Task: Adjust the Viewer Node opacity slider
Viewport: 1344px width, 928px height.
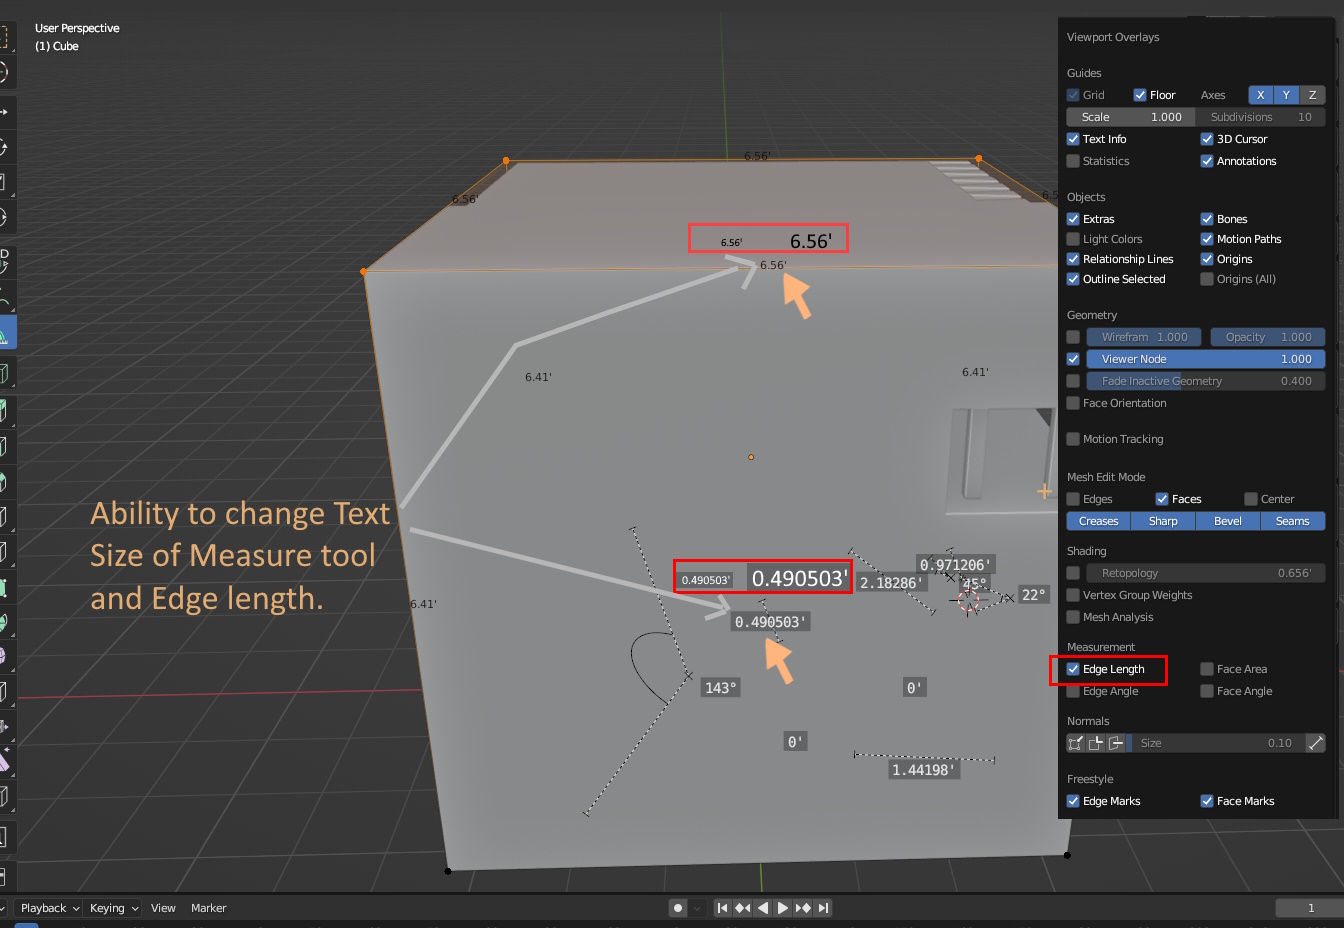Action: click(1206, 359)
